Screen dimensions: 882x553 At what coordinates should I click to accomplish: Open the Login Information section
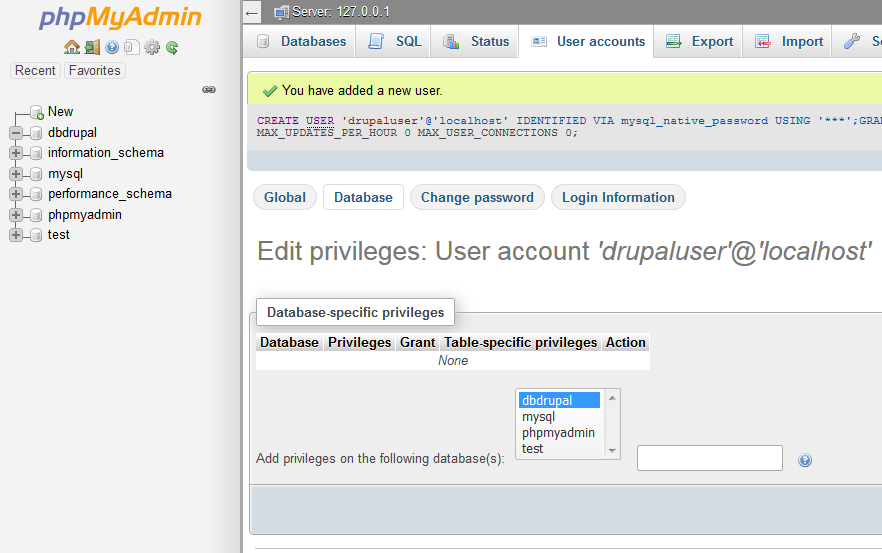(618, 197)
